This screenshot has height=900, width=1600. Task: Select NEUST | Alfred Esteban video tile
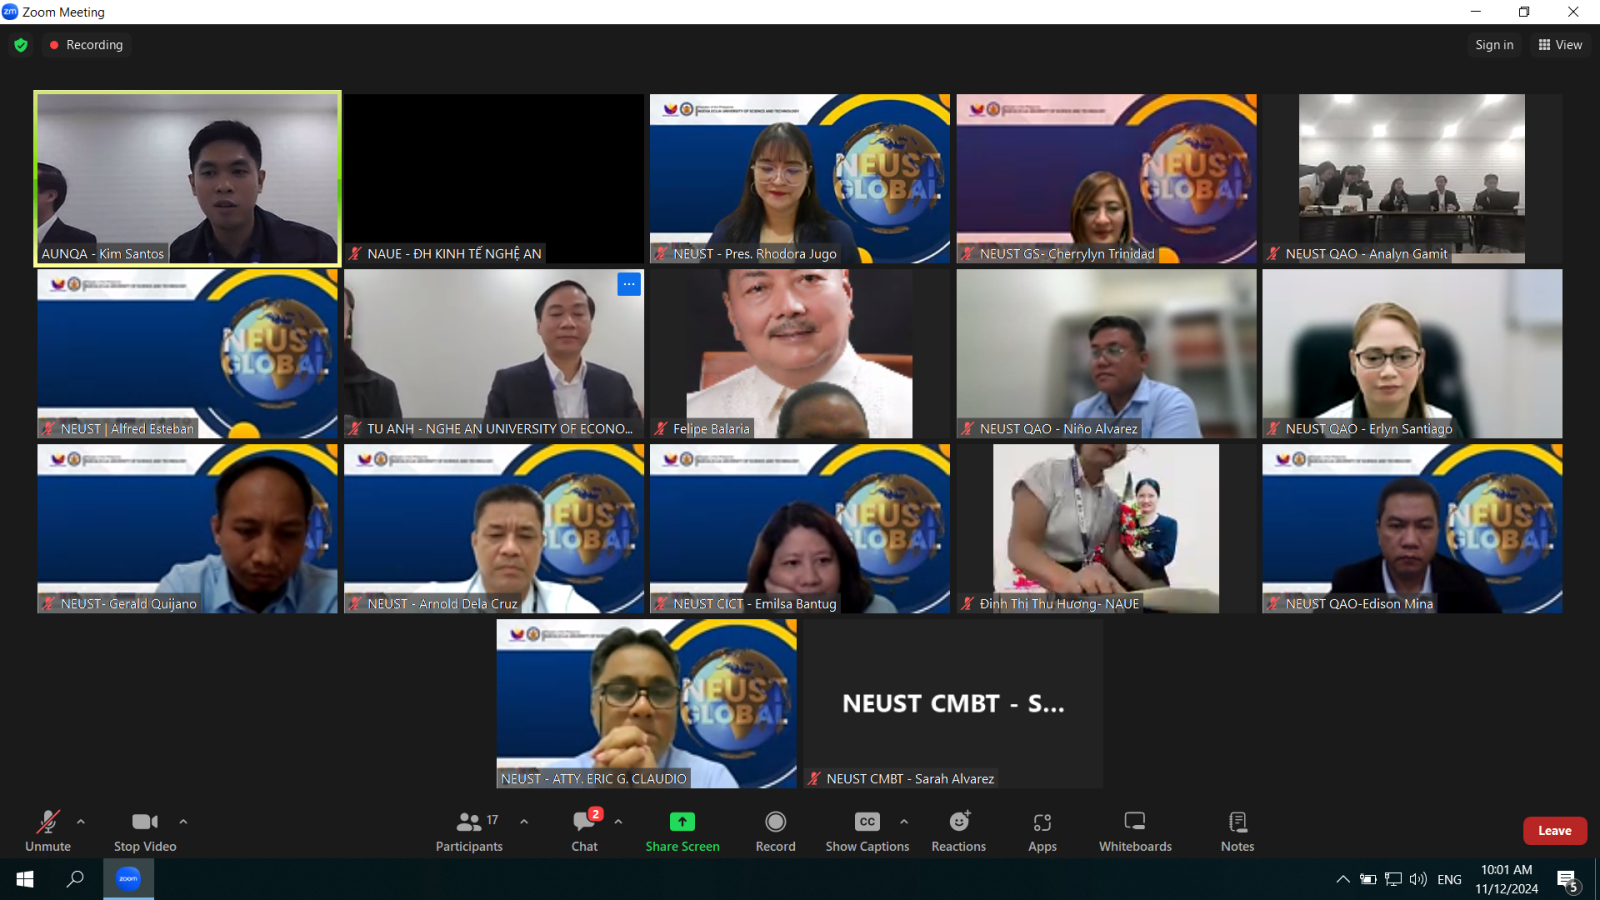[188, 354]
